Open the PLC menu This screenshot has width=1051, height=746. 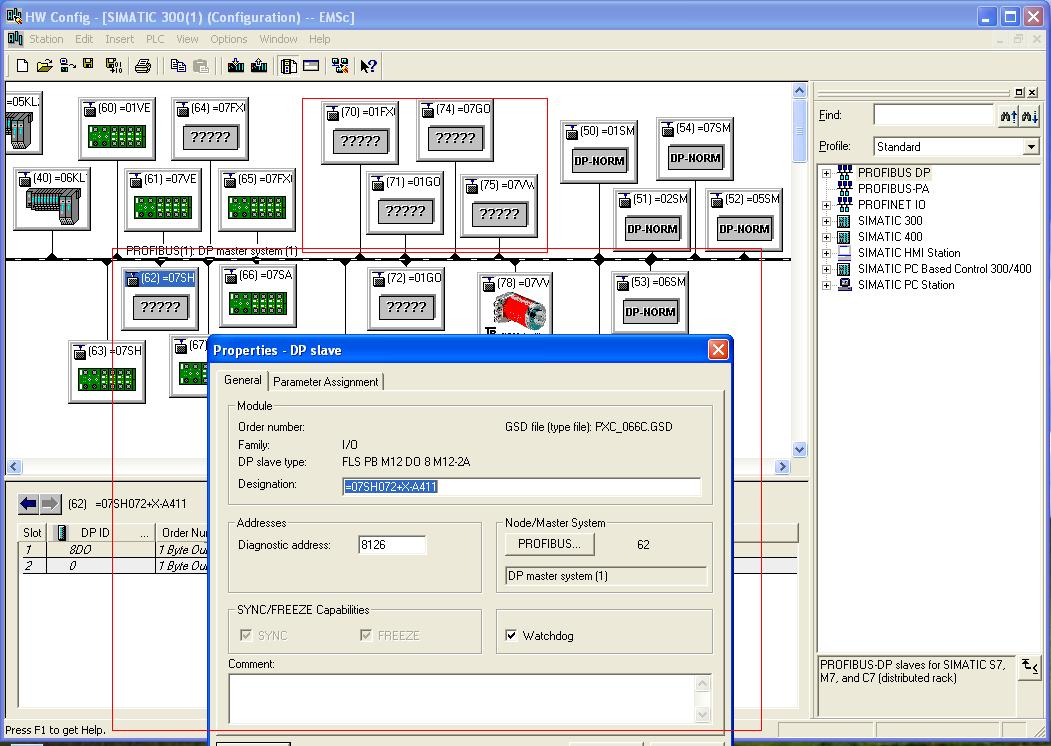pyautogui.click(x=155, y=39)
